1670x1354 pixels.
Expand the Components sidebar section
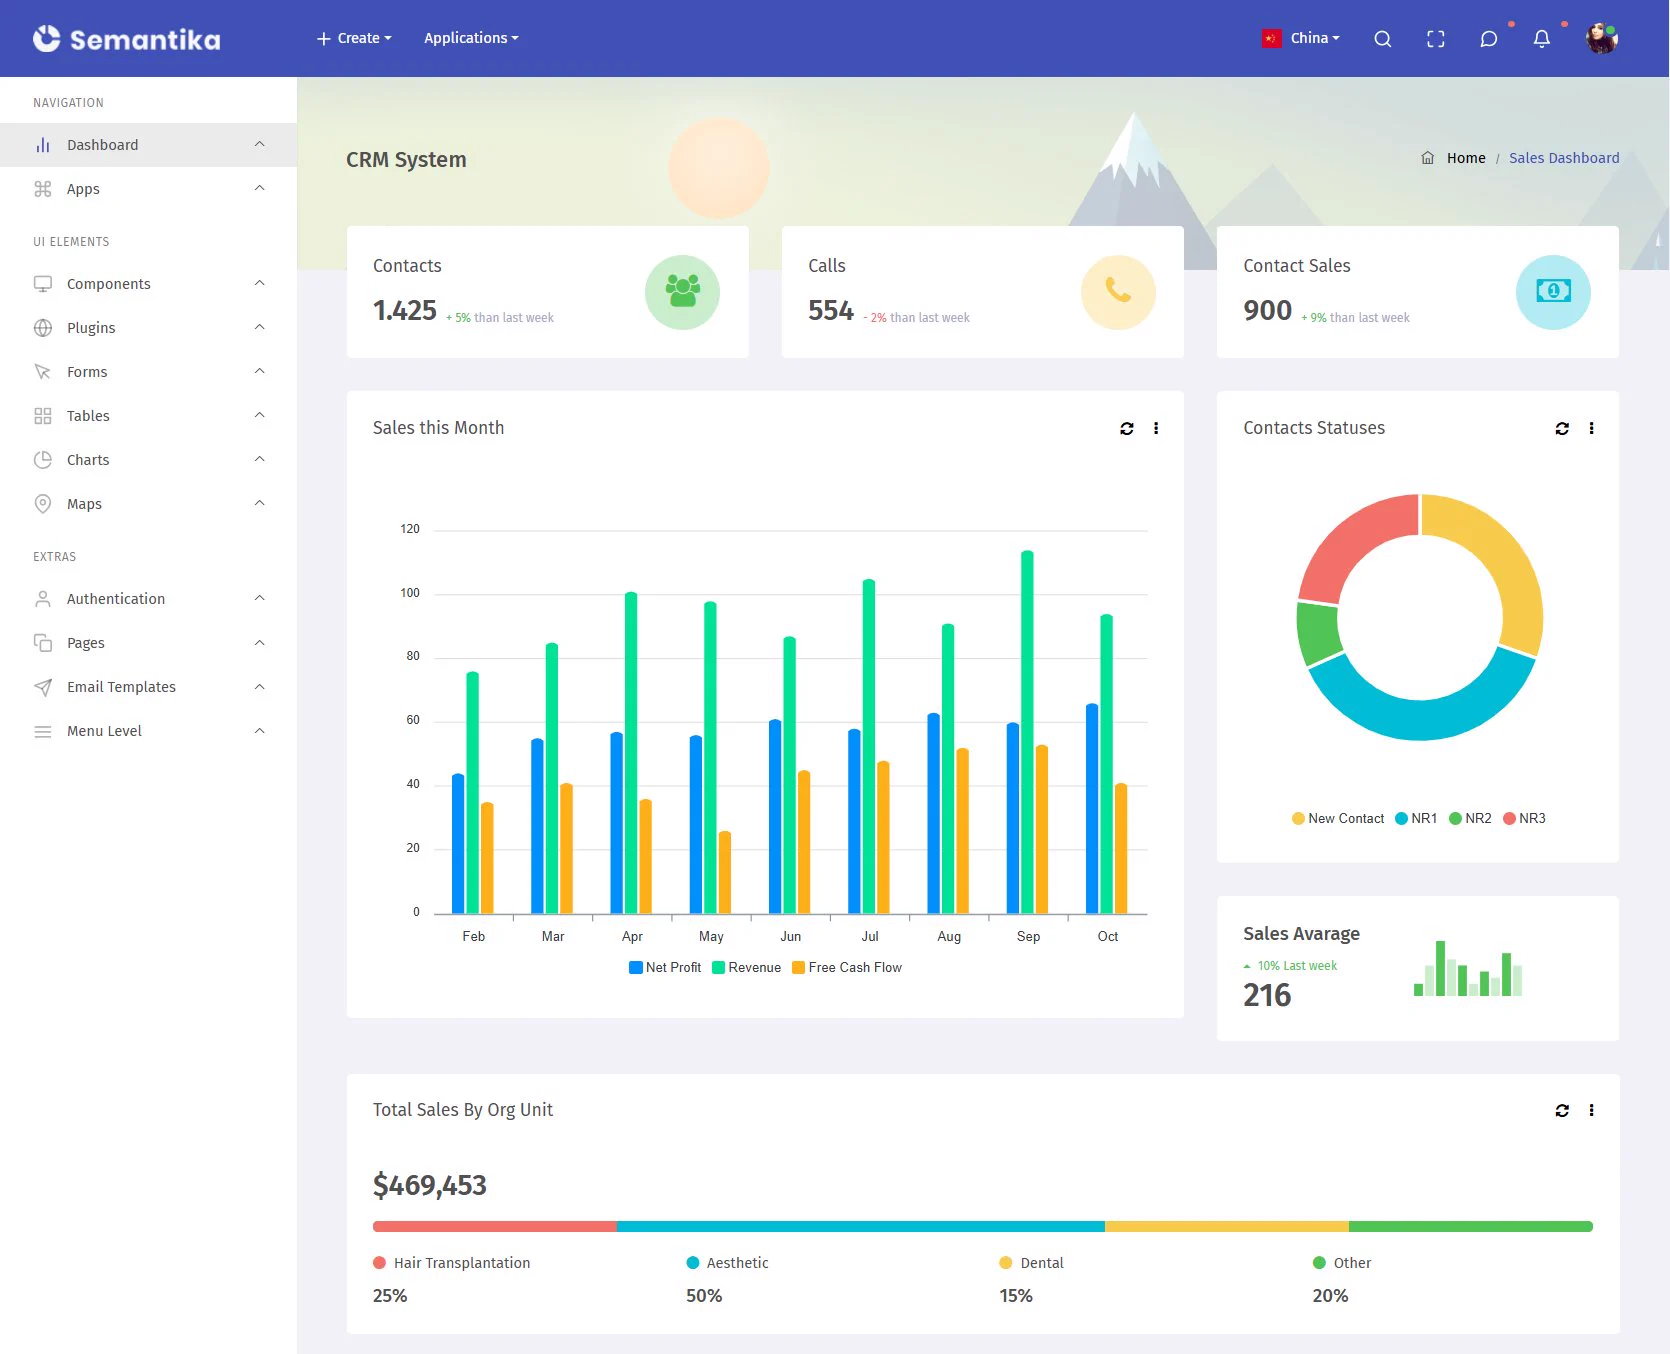[x=148, y=284]
